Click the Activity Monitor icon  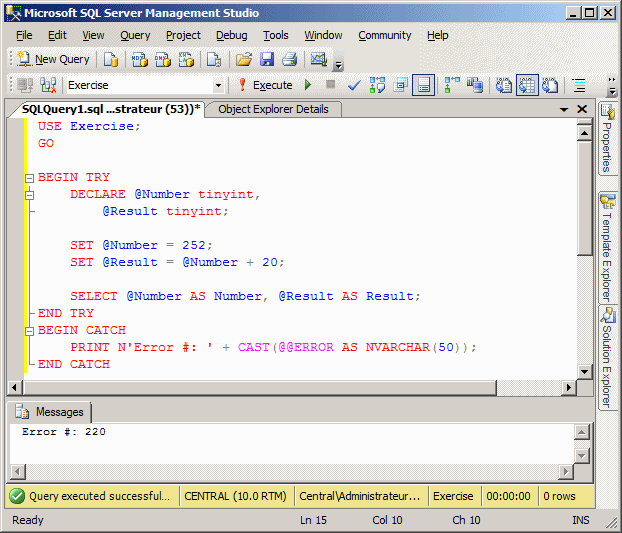(x=319, y=59)
